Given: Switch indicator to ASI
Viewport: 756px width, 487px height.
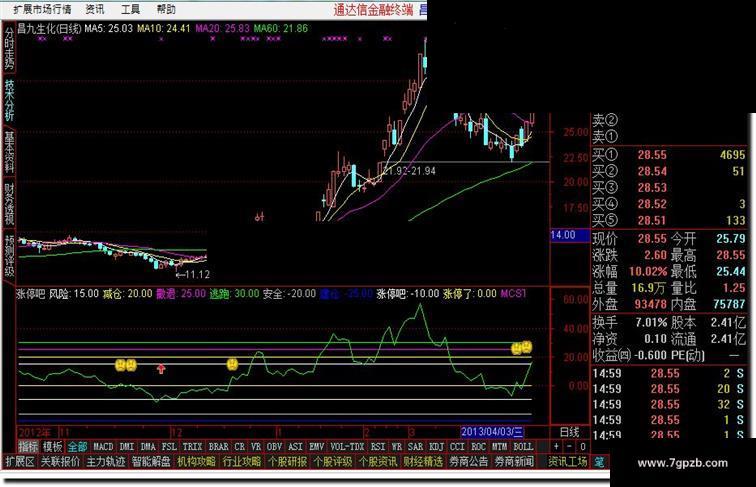Looking at the screenshot, I should tap(295, 446).
